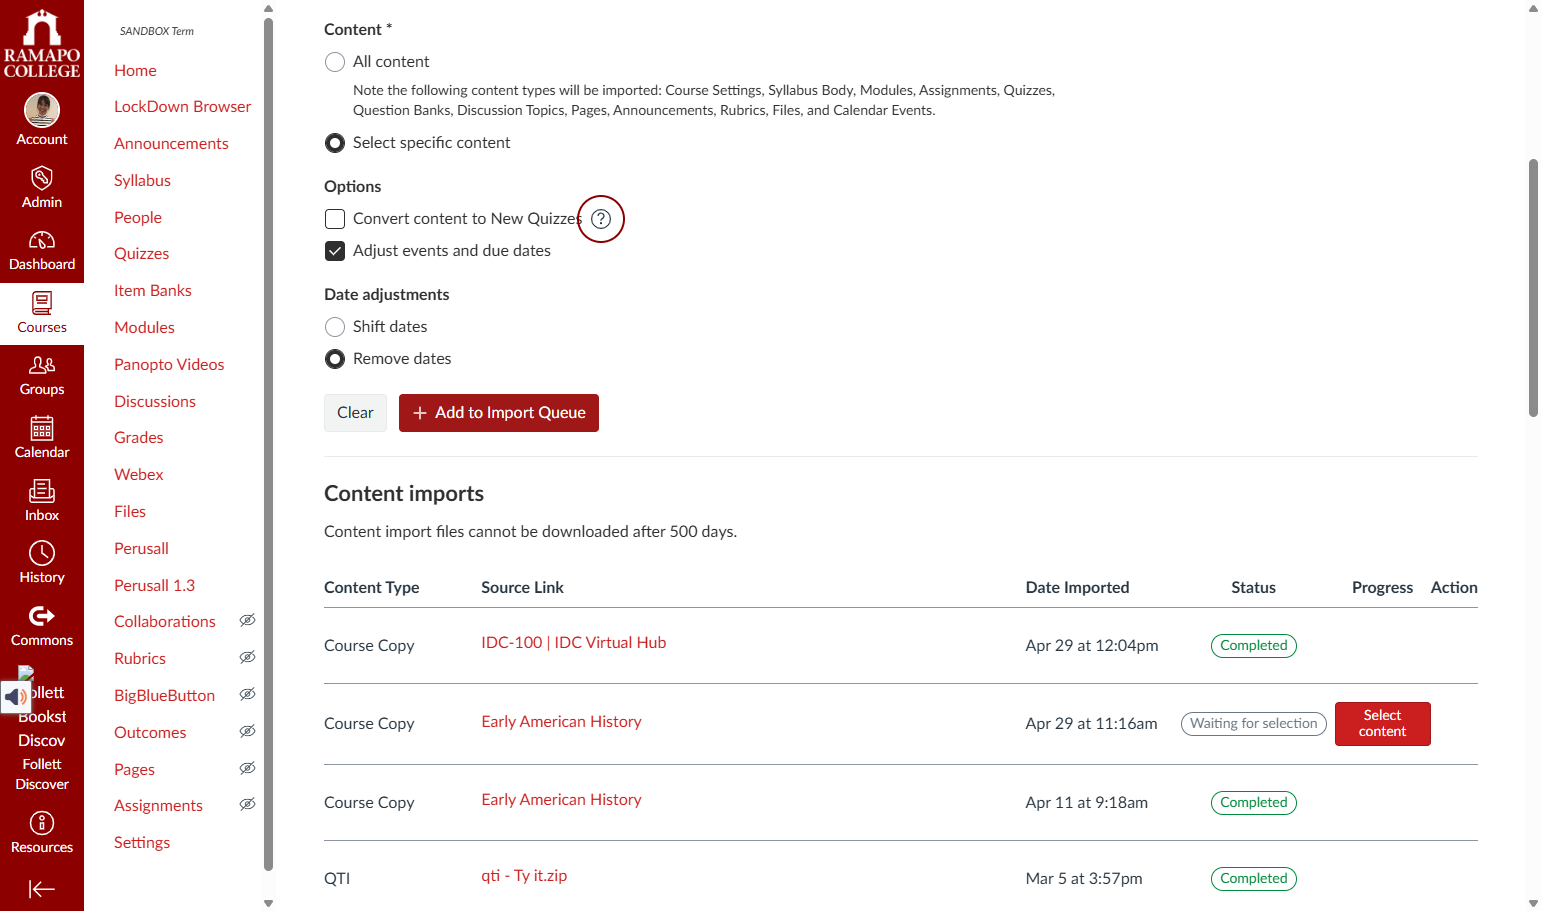Viewport: 1541px width, 911px height.
Task: Open Panopto Videos in the course menu
Action: 169,364
